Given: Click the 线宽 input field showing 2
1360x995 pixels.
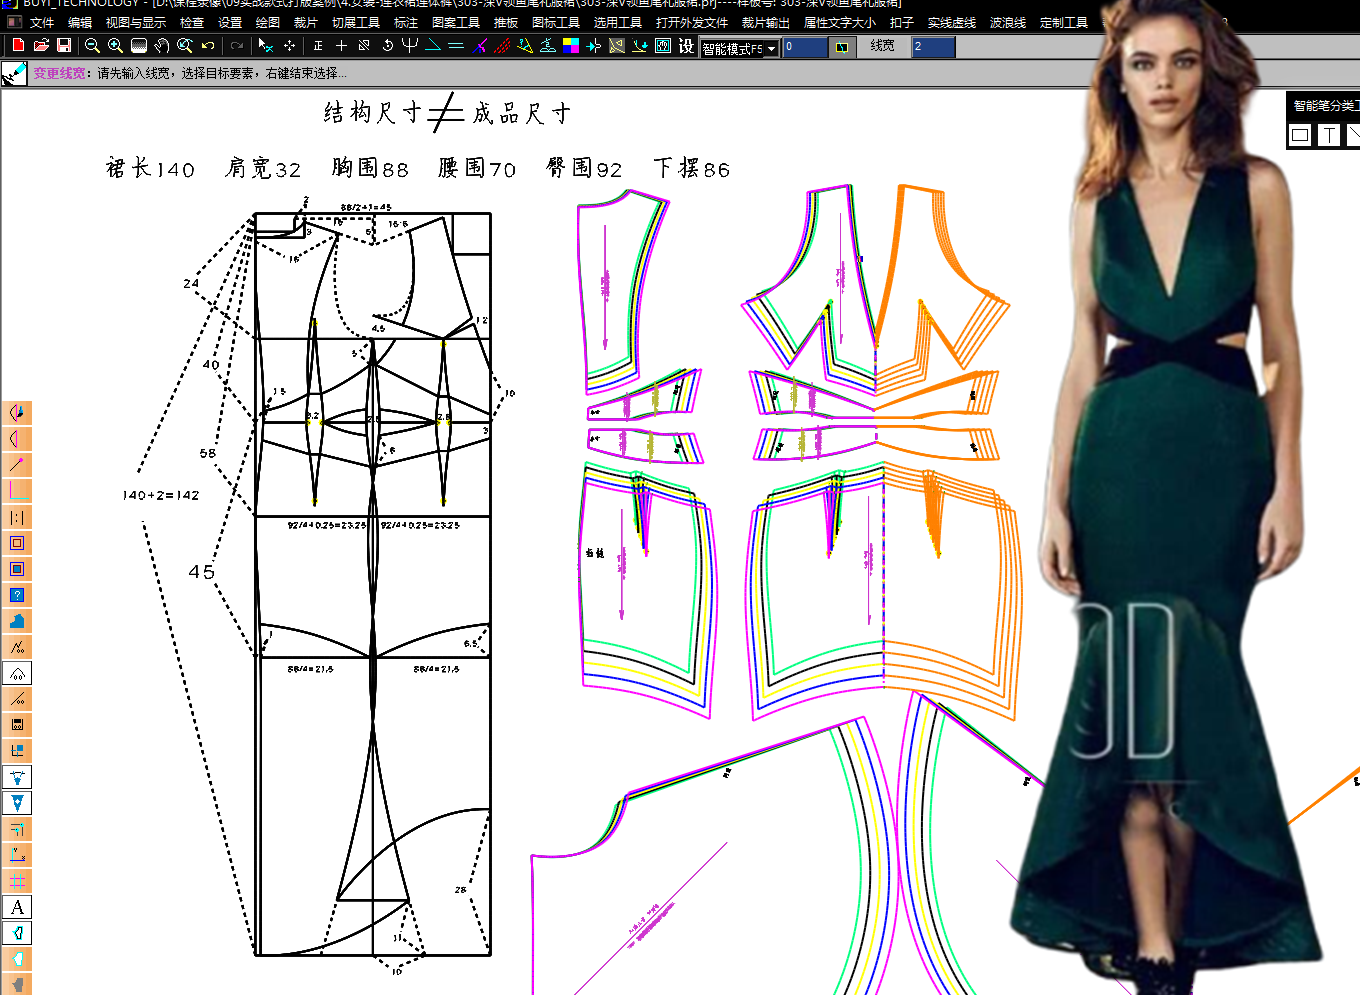Looking at the screenshot, I should 934,47.
